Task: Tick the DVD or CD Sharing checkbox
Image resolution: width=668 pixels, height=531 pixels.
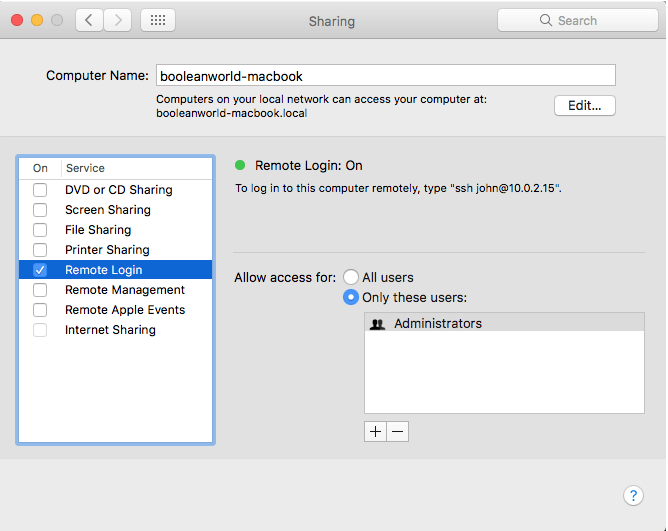Action: point(40,190)
